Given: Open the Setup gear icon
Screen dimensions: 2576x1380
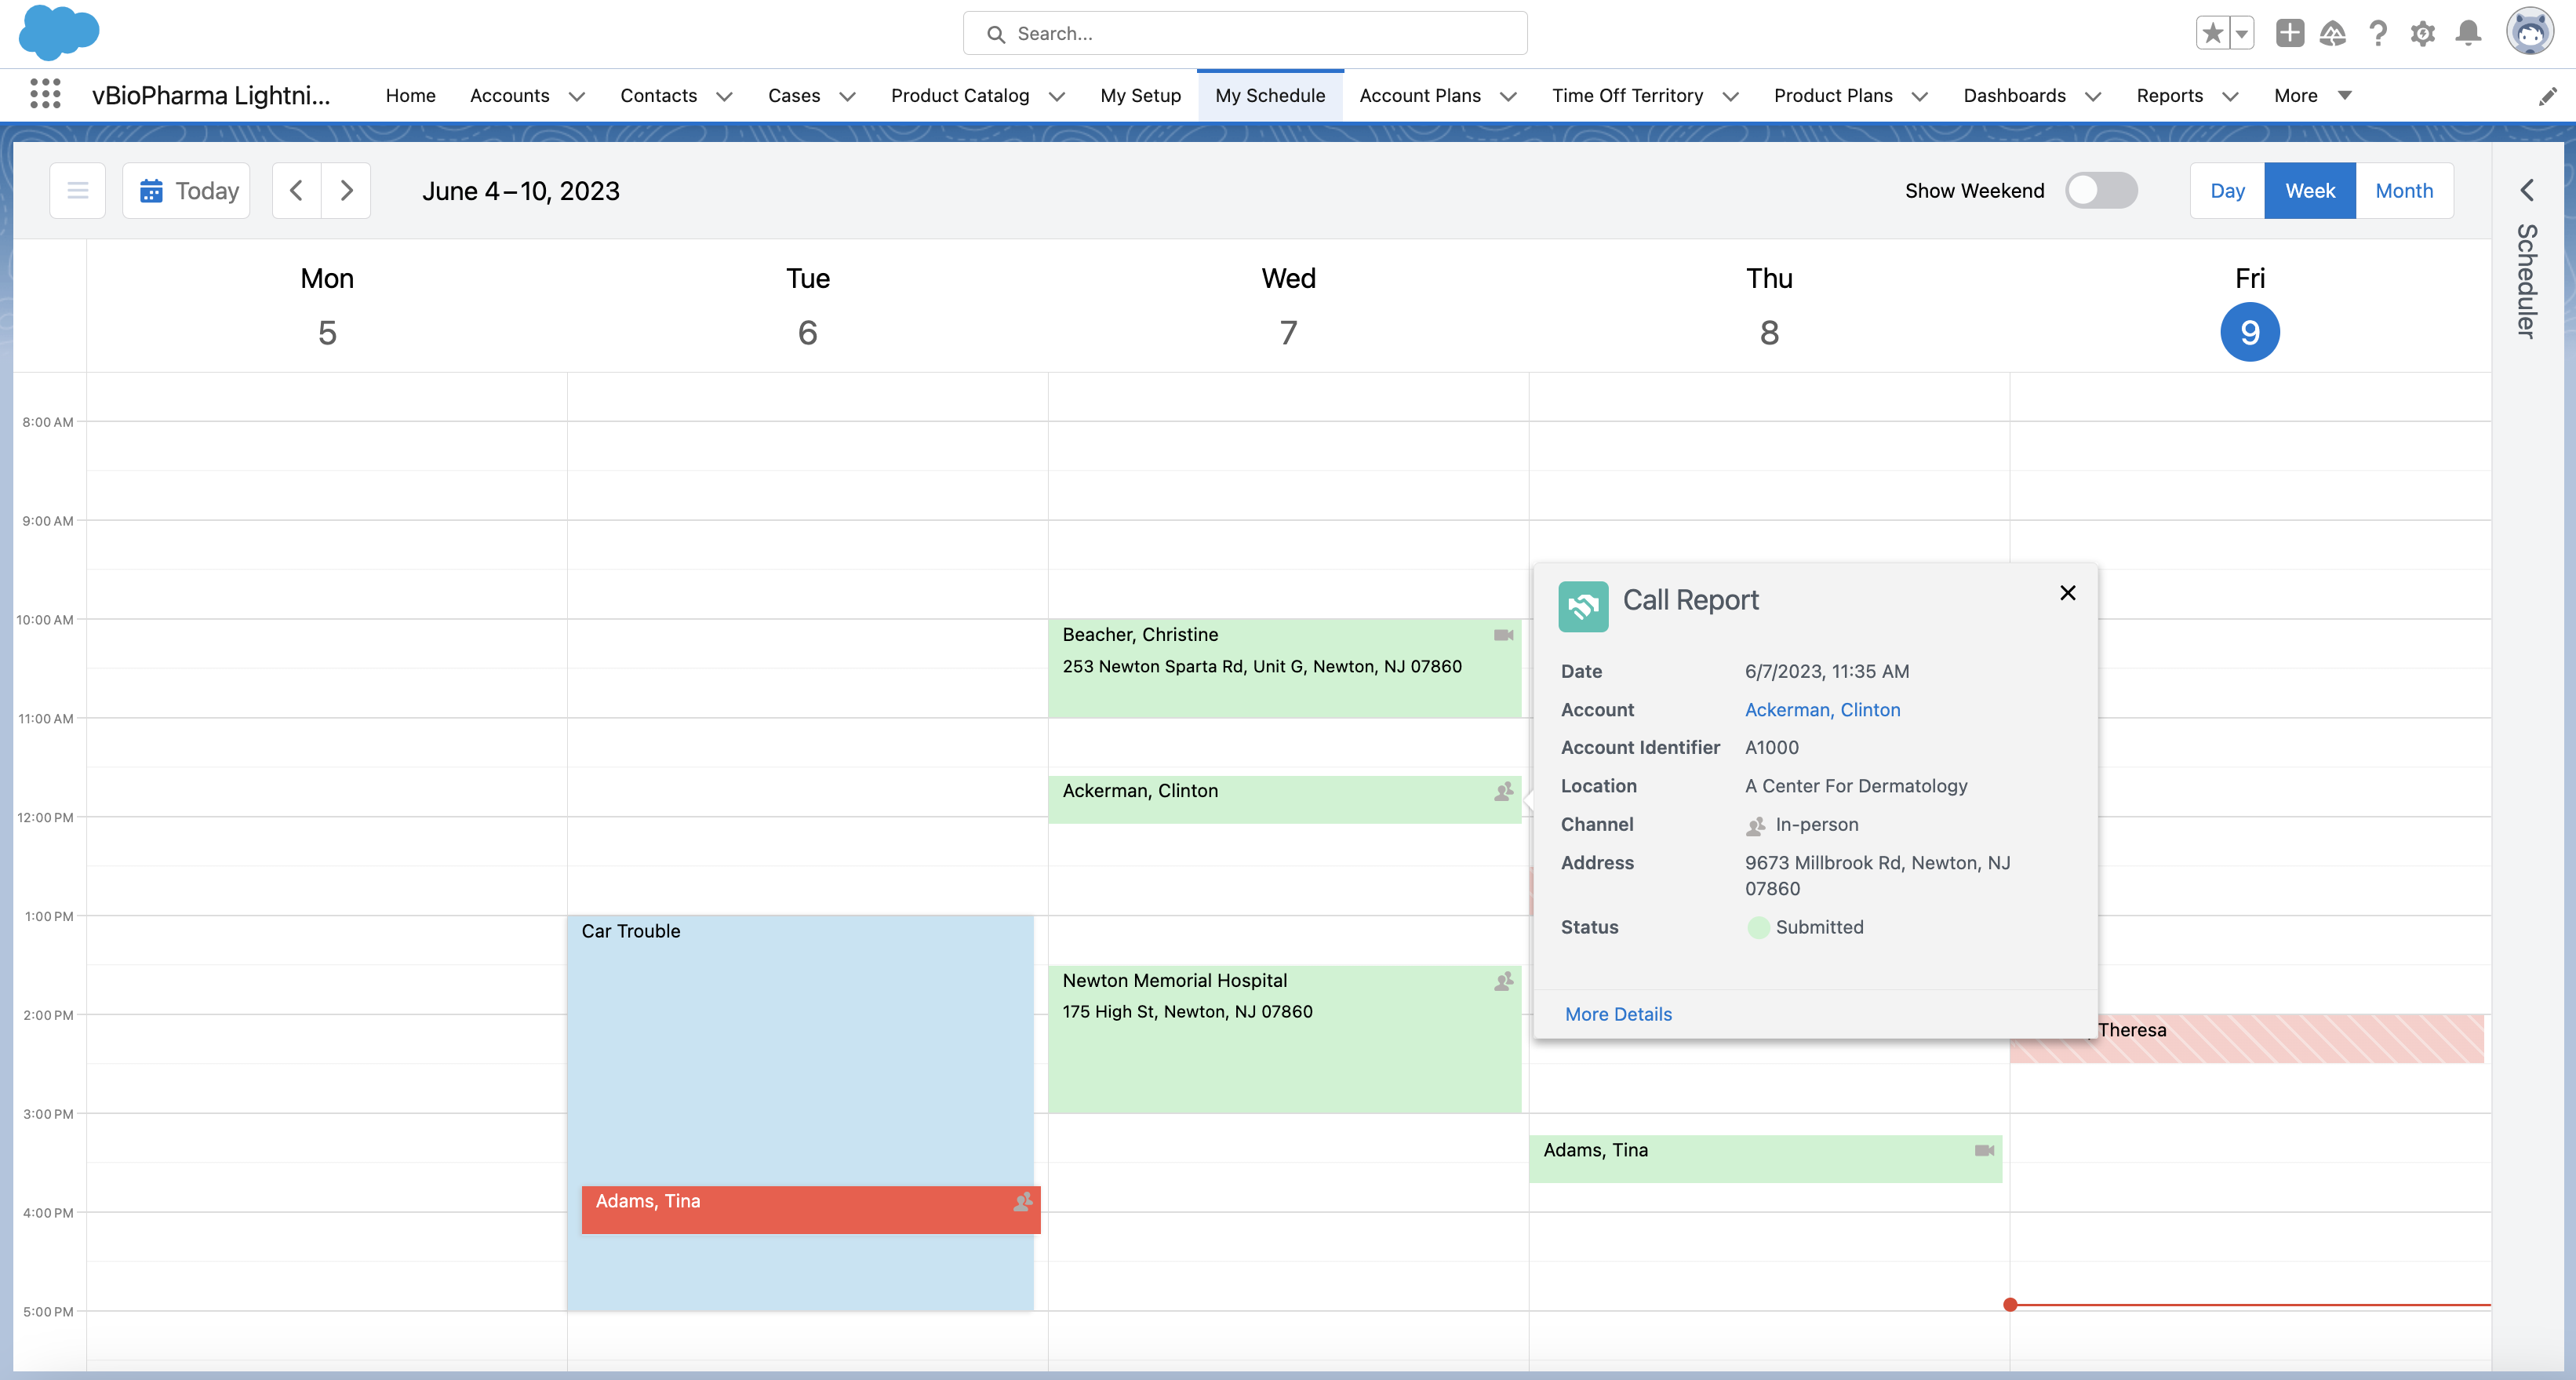Looking at the screenshot, I should [2422, 33].
